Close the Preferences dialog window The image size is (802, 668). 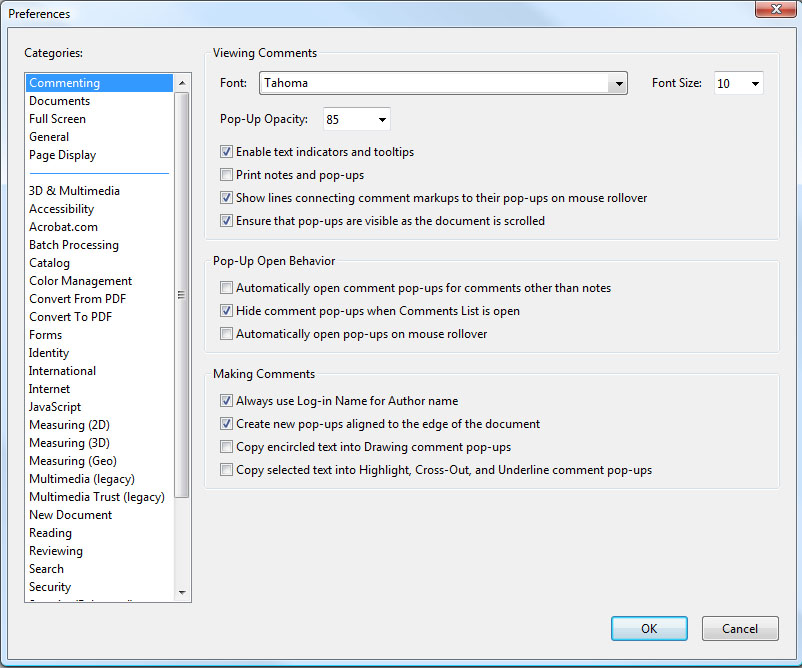point(776,10)
